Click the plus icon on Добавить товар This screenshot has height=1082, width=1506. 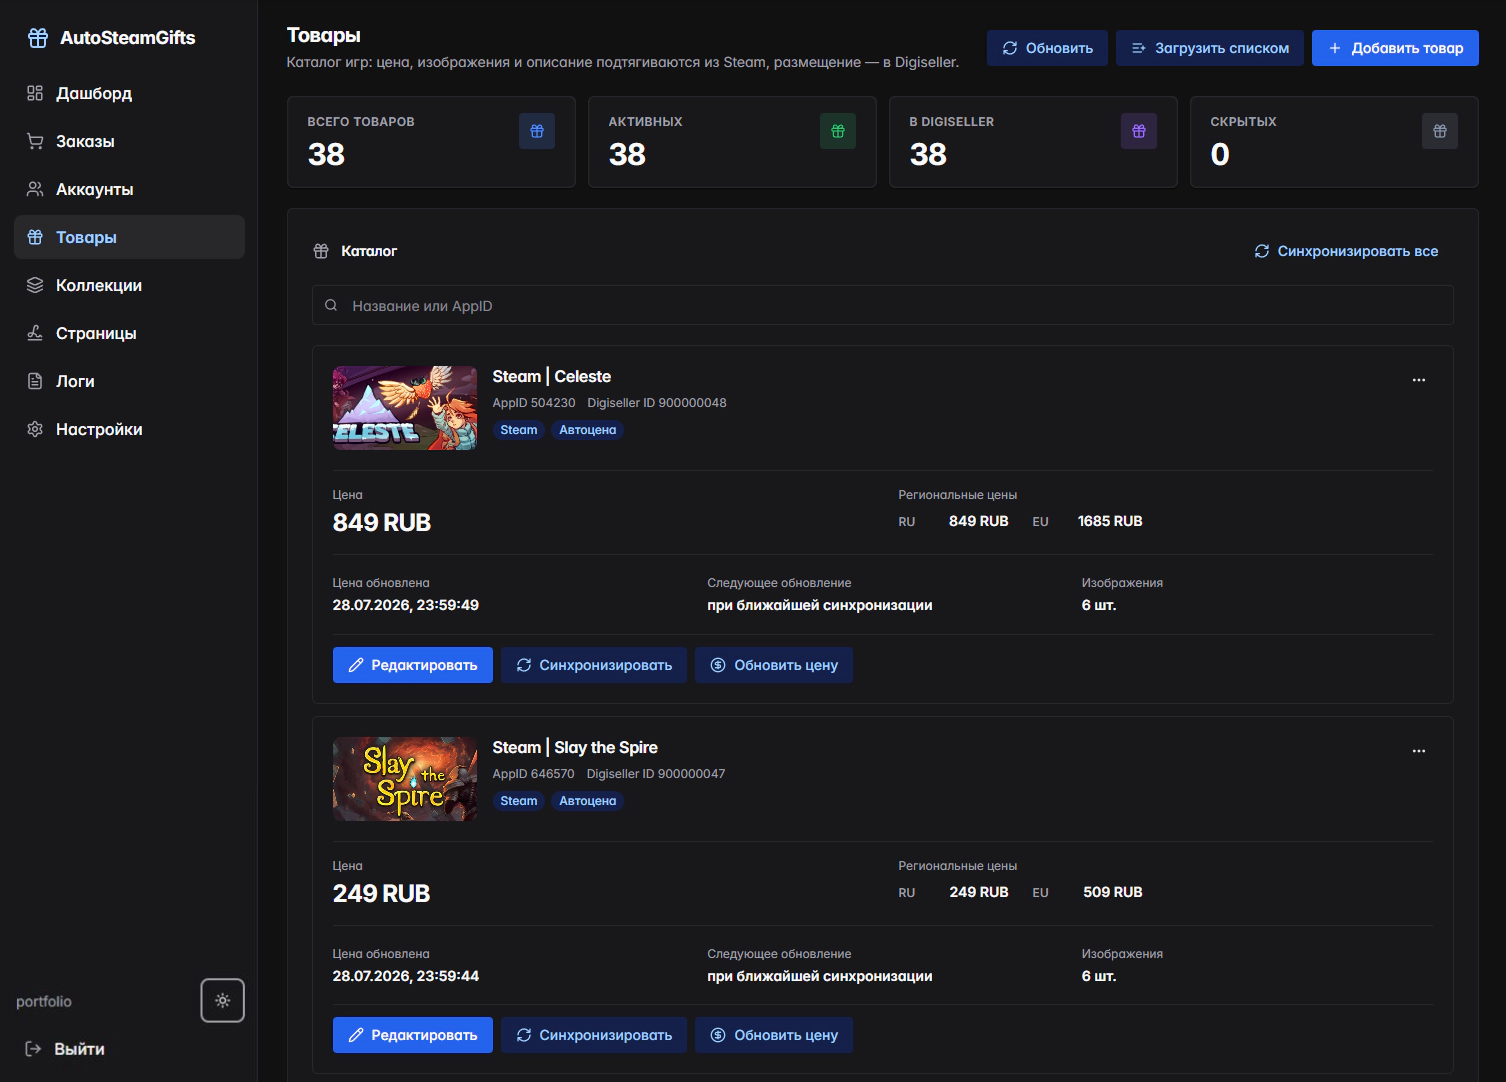click(1335, 48)
